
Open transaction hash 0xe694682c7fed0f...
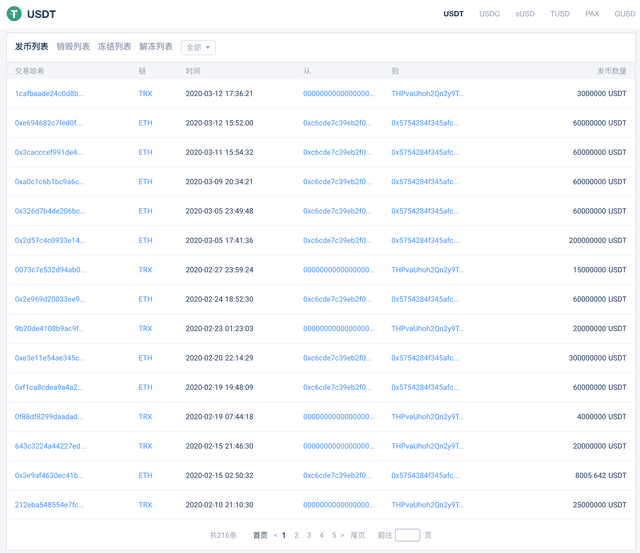pyautogui.click(x=49, y=123)
